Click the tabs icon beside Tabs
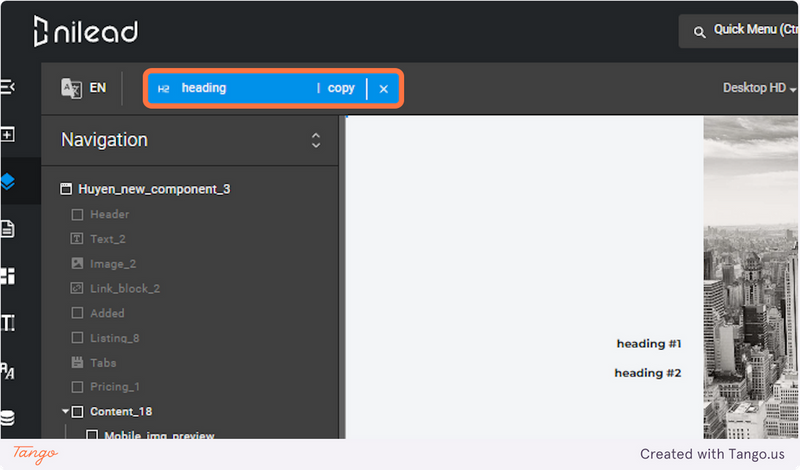This screenshot has width=800, height=470. 77,362
